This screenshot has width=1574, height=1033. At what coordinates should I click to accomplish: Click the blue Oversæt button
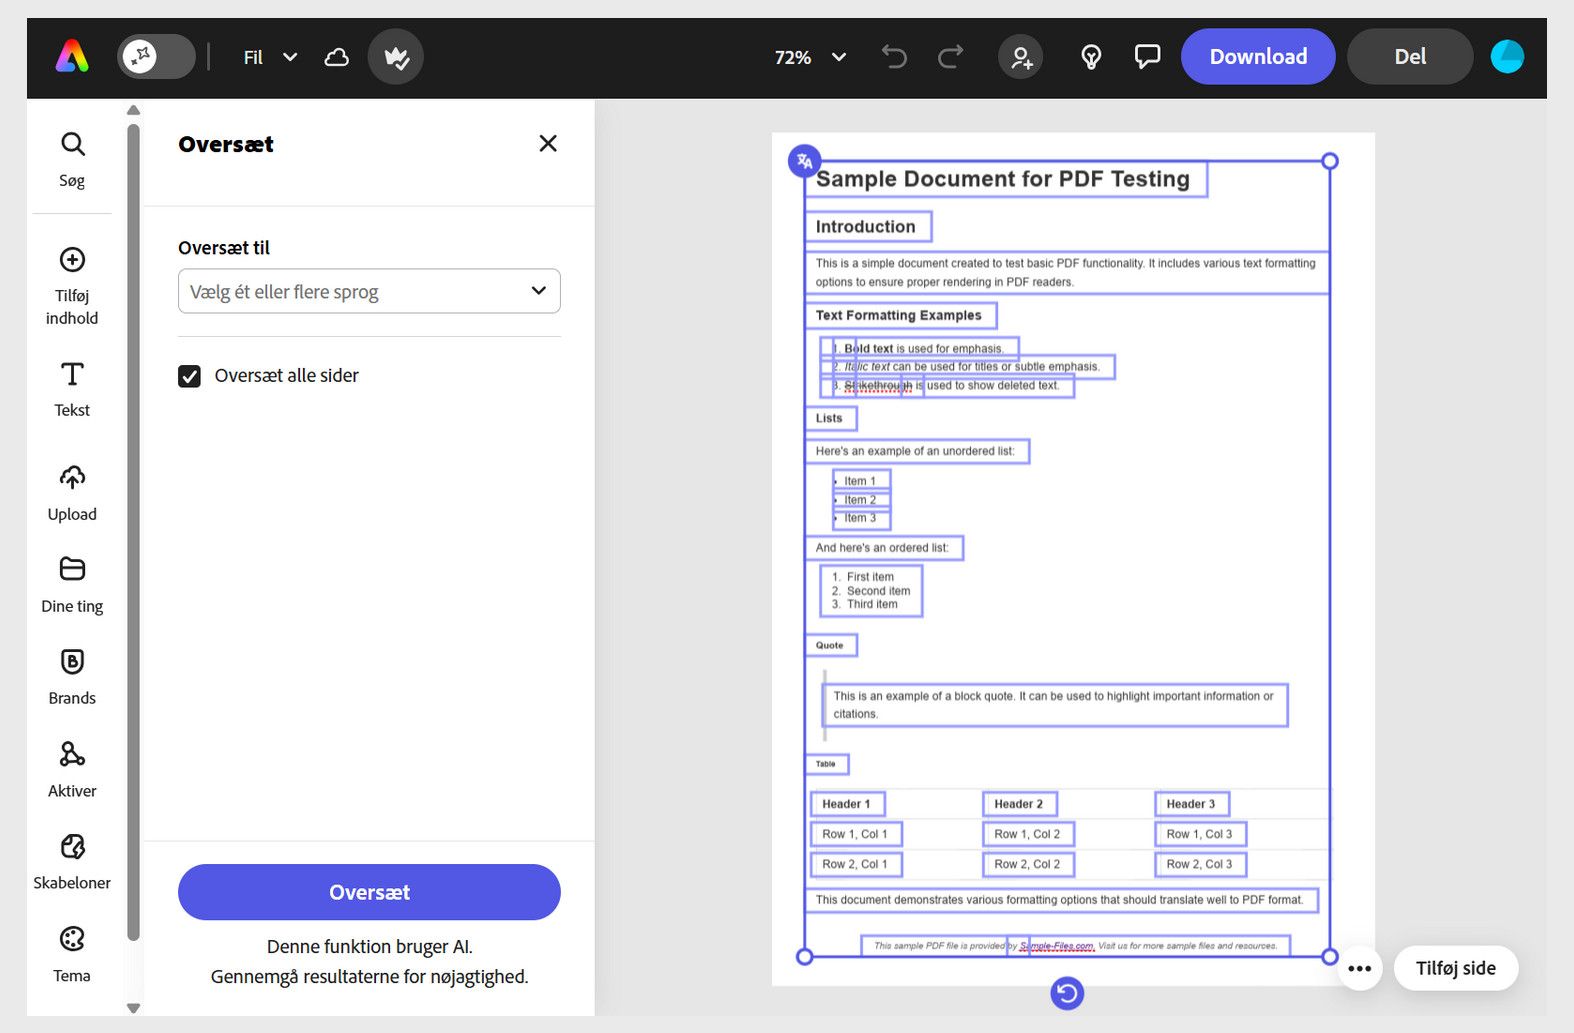click(369, 892)
